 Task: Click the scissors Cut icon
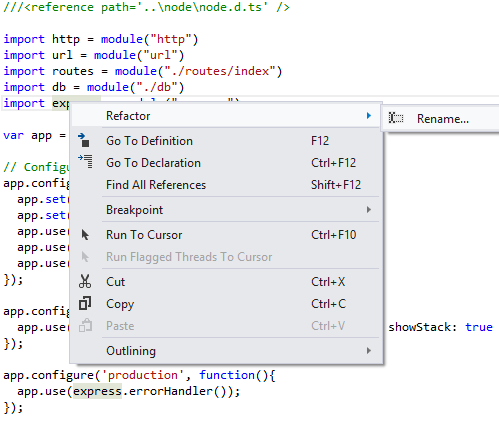[85, 281]
